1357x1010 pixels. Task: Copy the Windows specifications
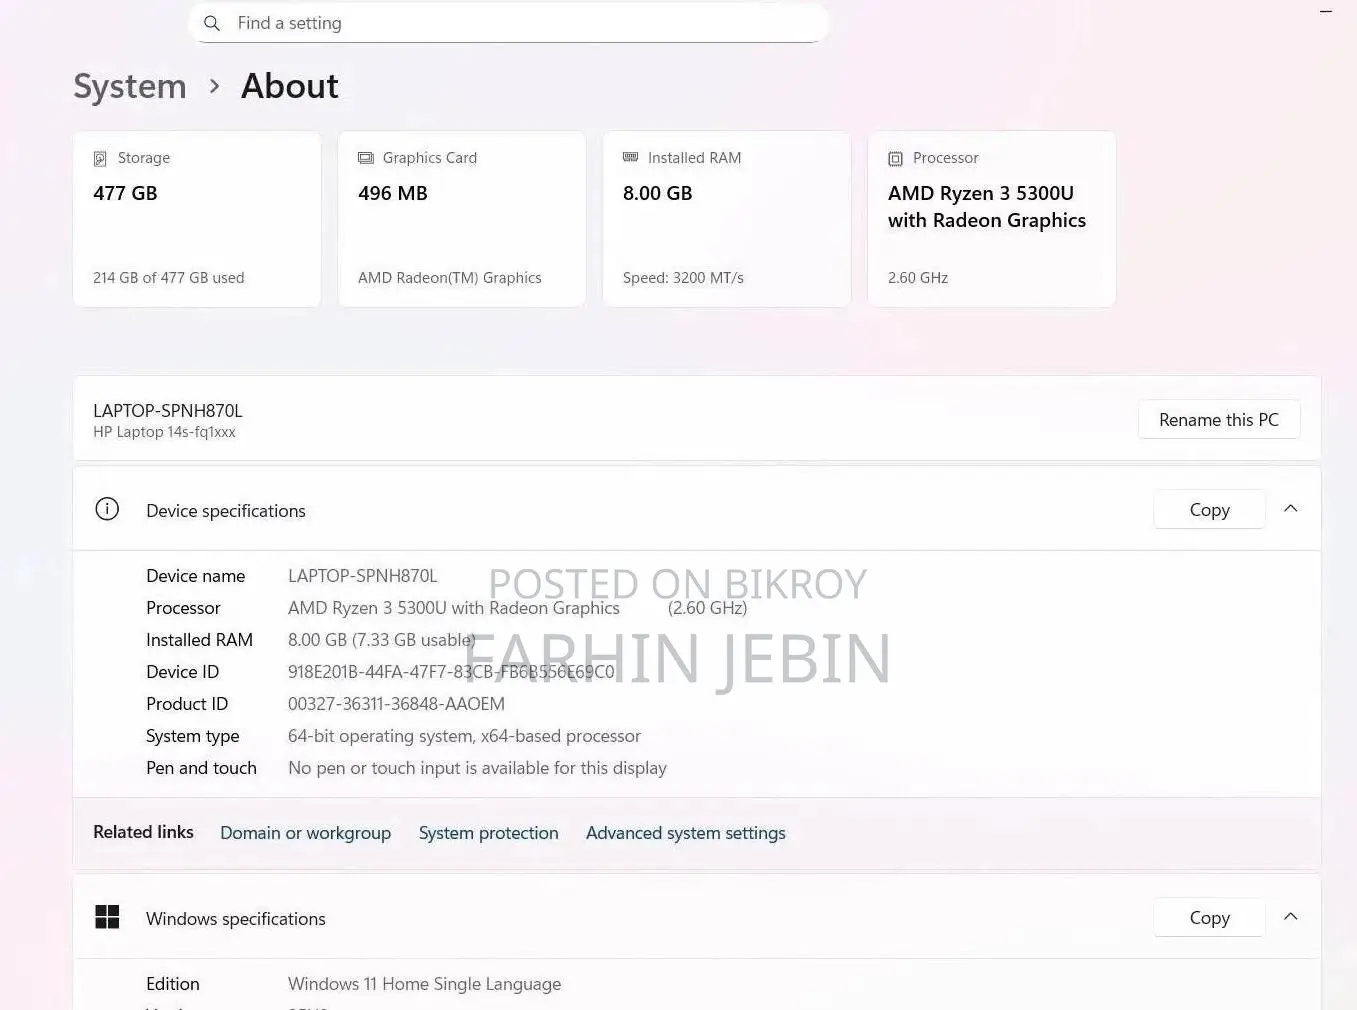point(1209,918)
